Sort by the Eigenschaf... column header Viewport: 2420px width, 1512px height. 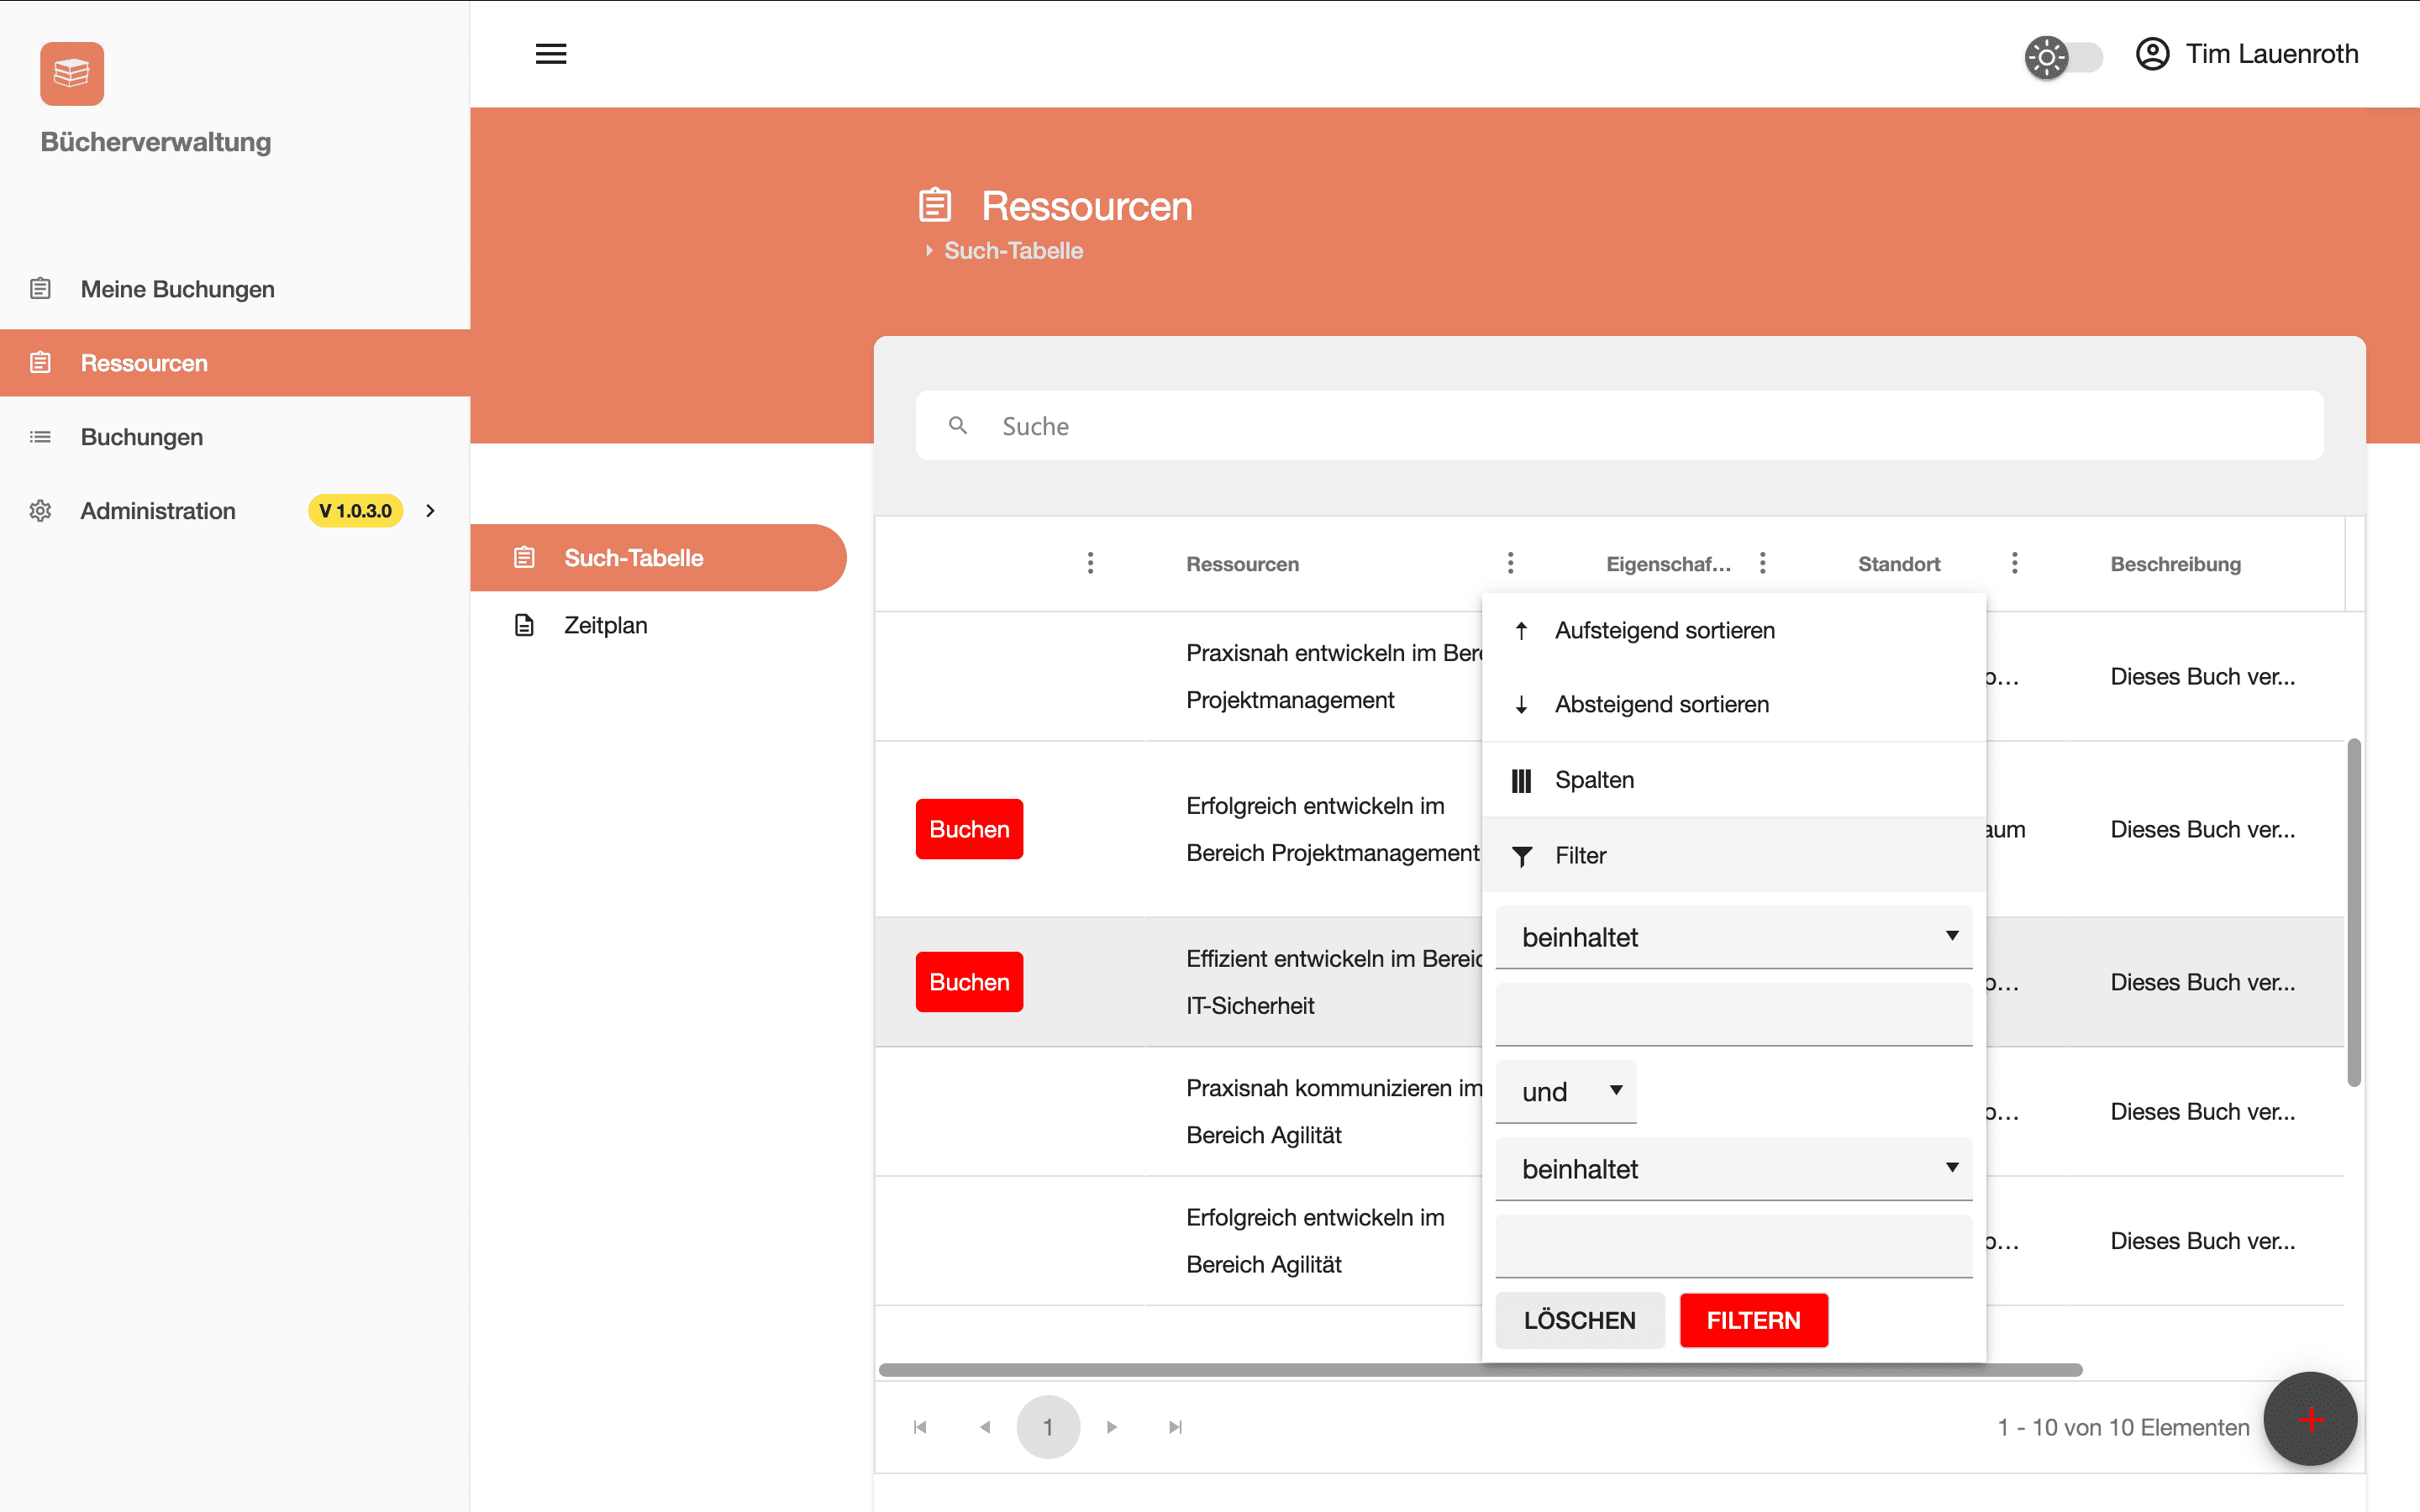1668,564
